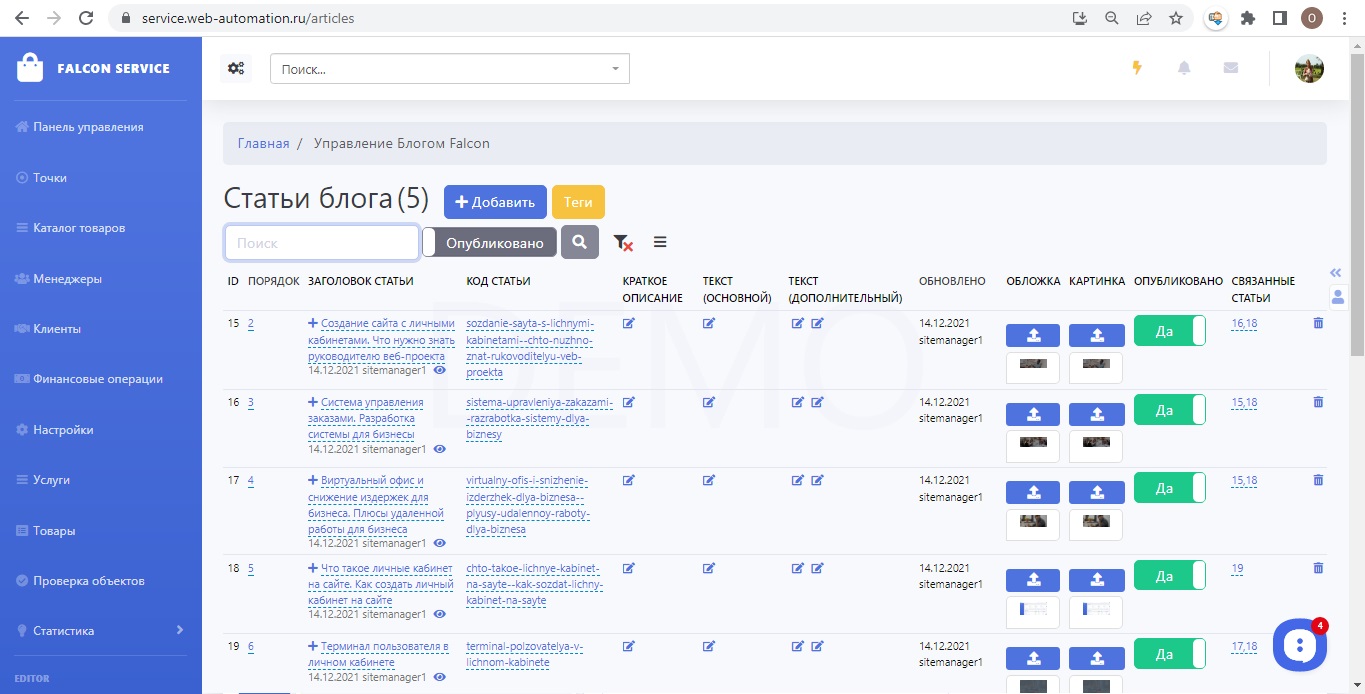Toggle the Опубликовано filter switch

tap(489, 243)
